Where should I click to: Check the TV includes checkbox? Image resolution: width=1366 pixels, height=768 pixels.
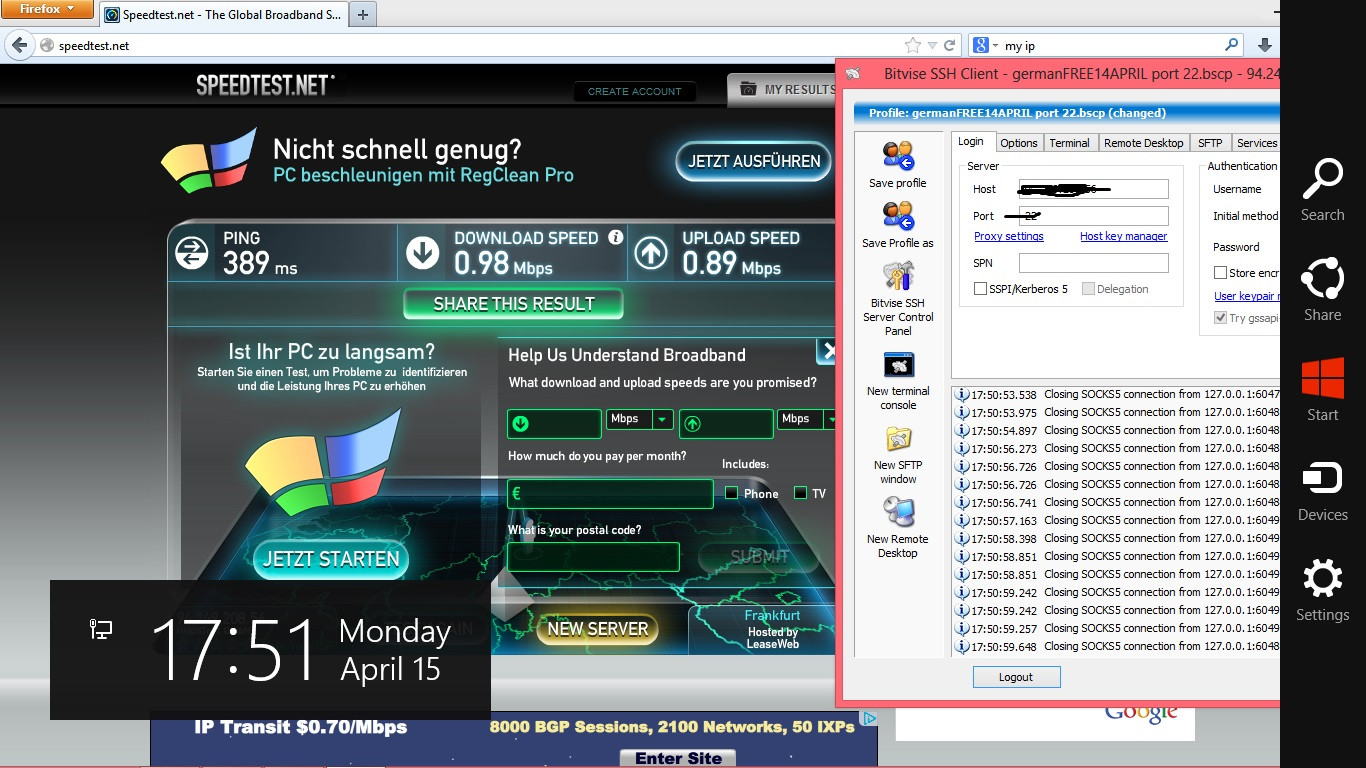[x=800, y=493]
